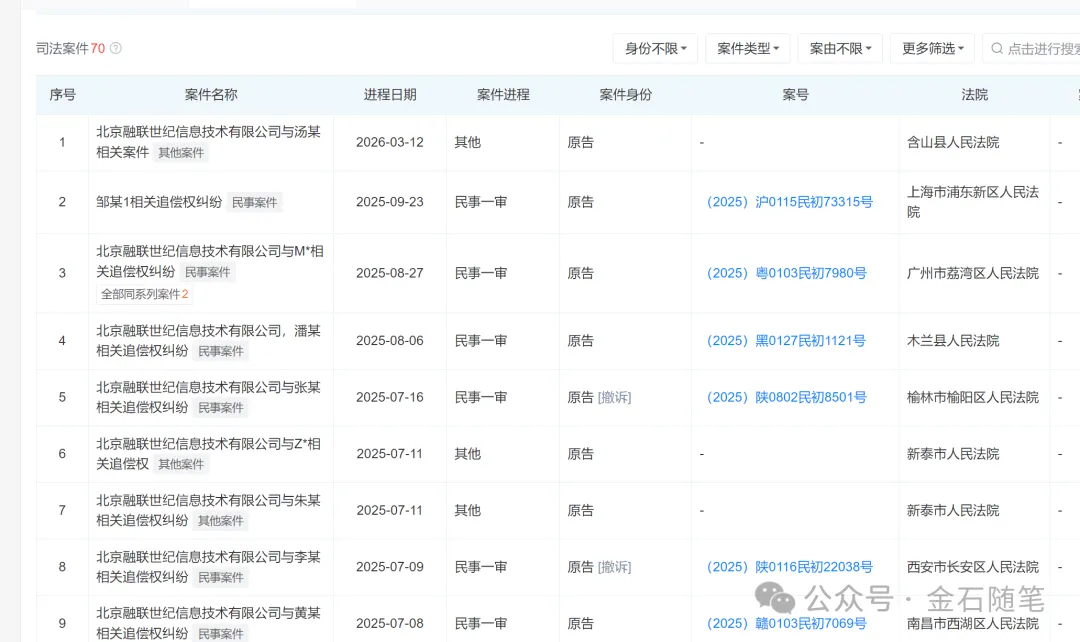Open case number (2025)沪0115民初73315号
This screenshot has height=642, width=1080.
coord(789,202)
